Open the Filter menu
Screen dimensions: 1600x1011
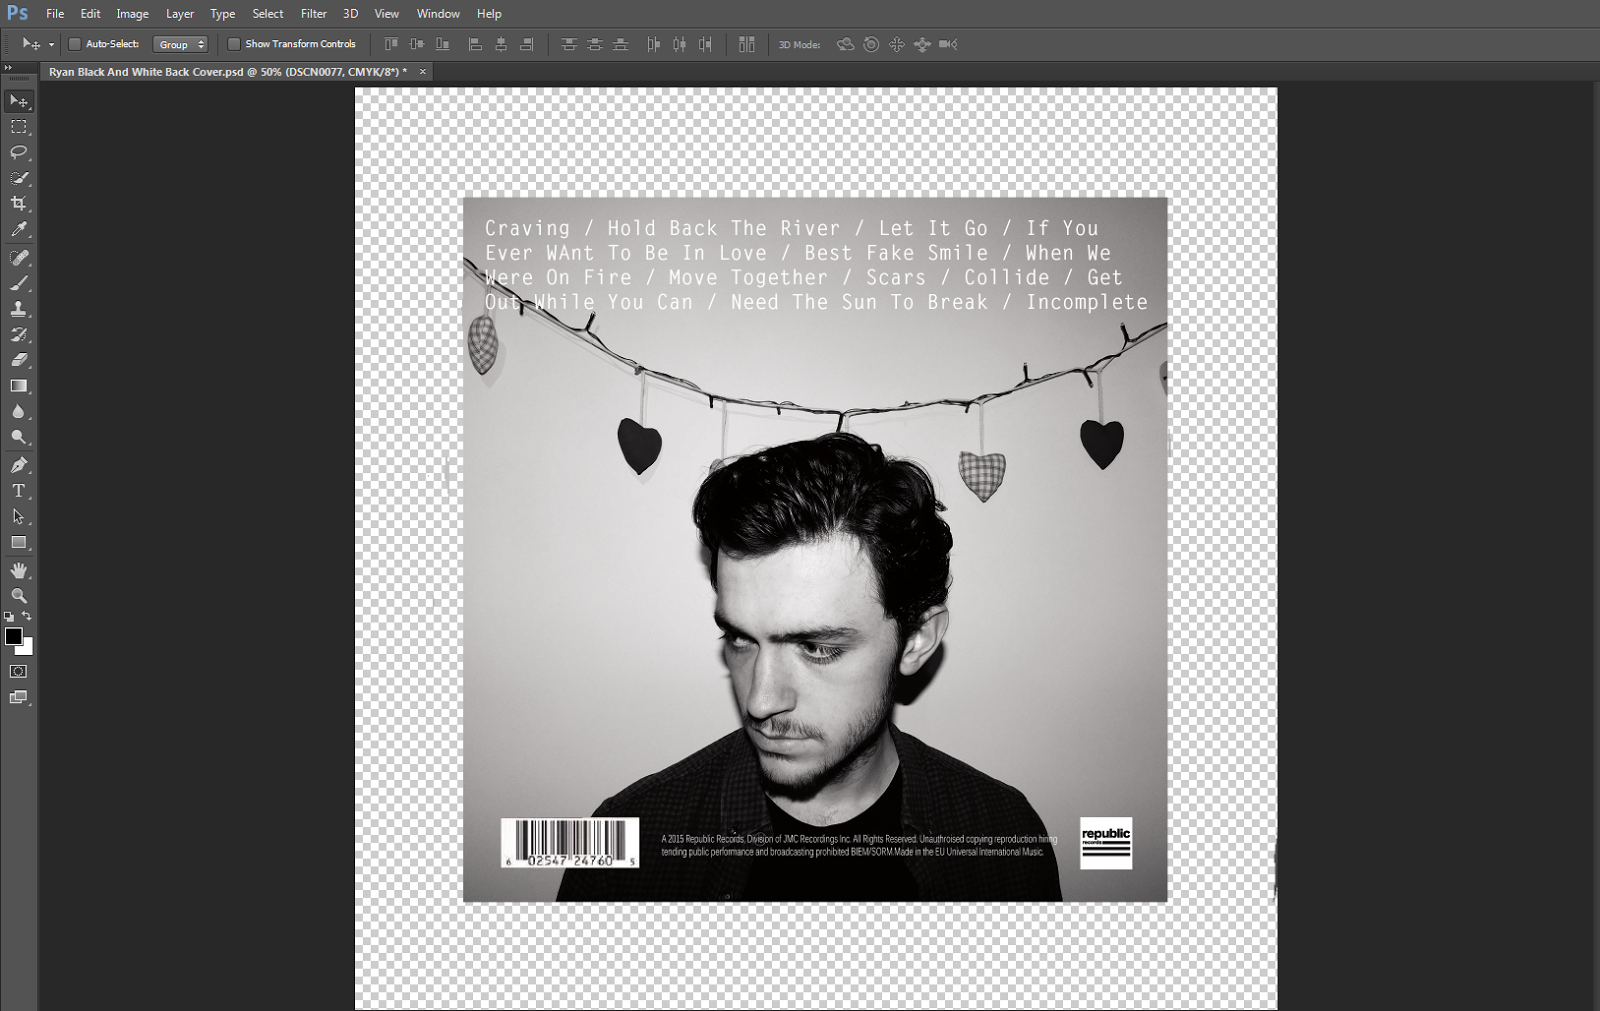click(x=314, y=13)
